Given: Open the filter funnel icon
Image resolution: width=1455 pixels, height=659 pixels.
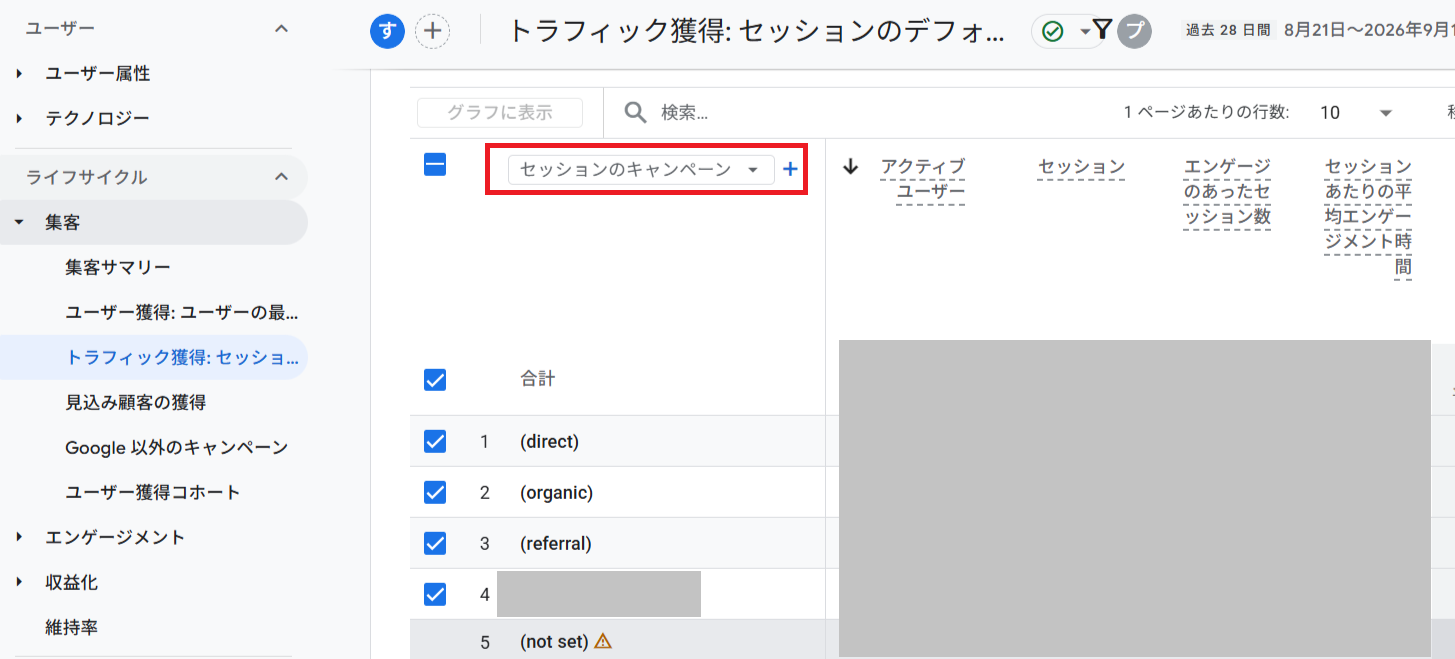Looking at the screenshot, I should tap(1102, 30).
